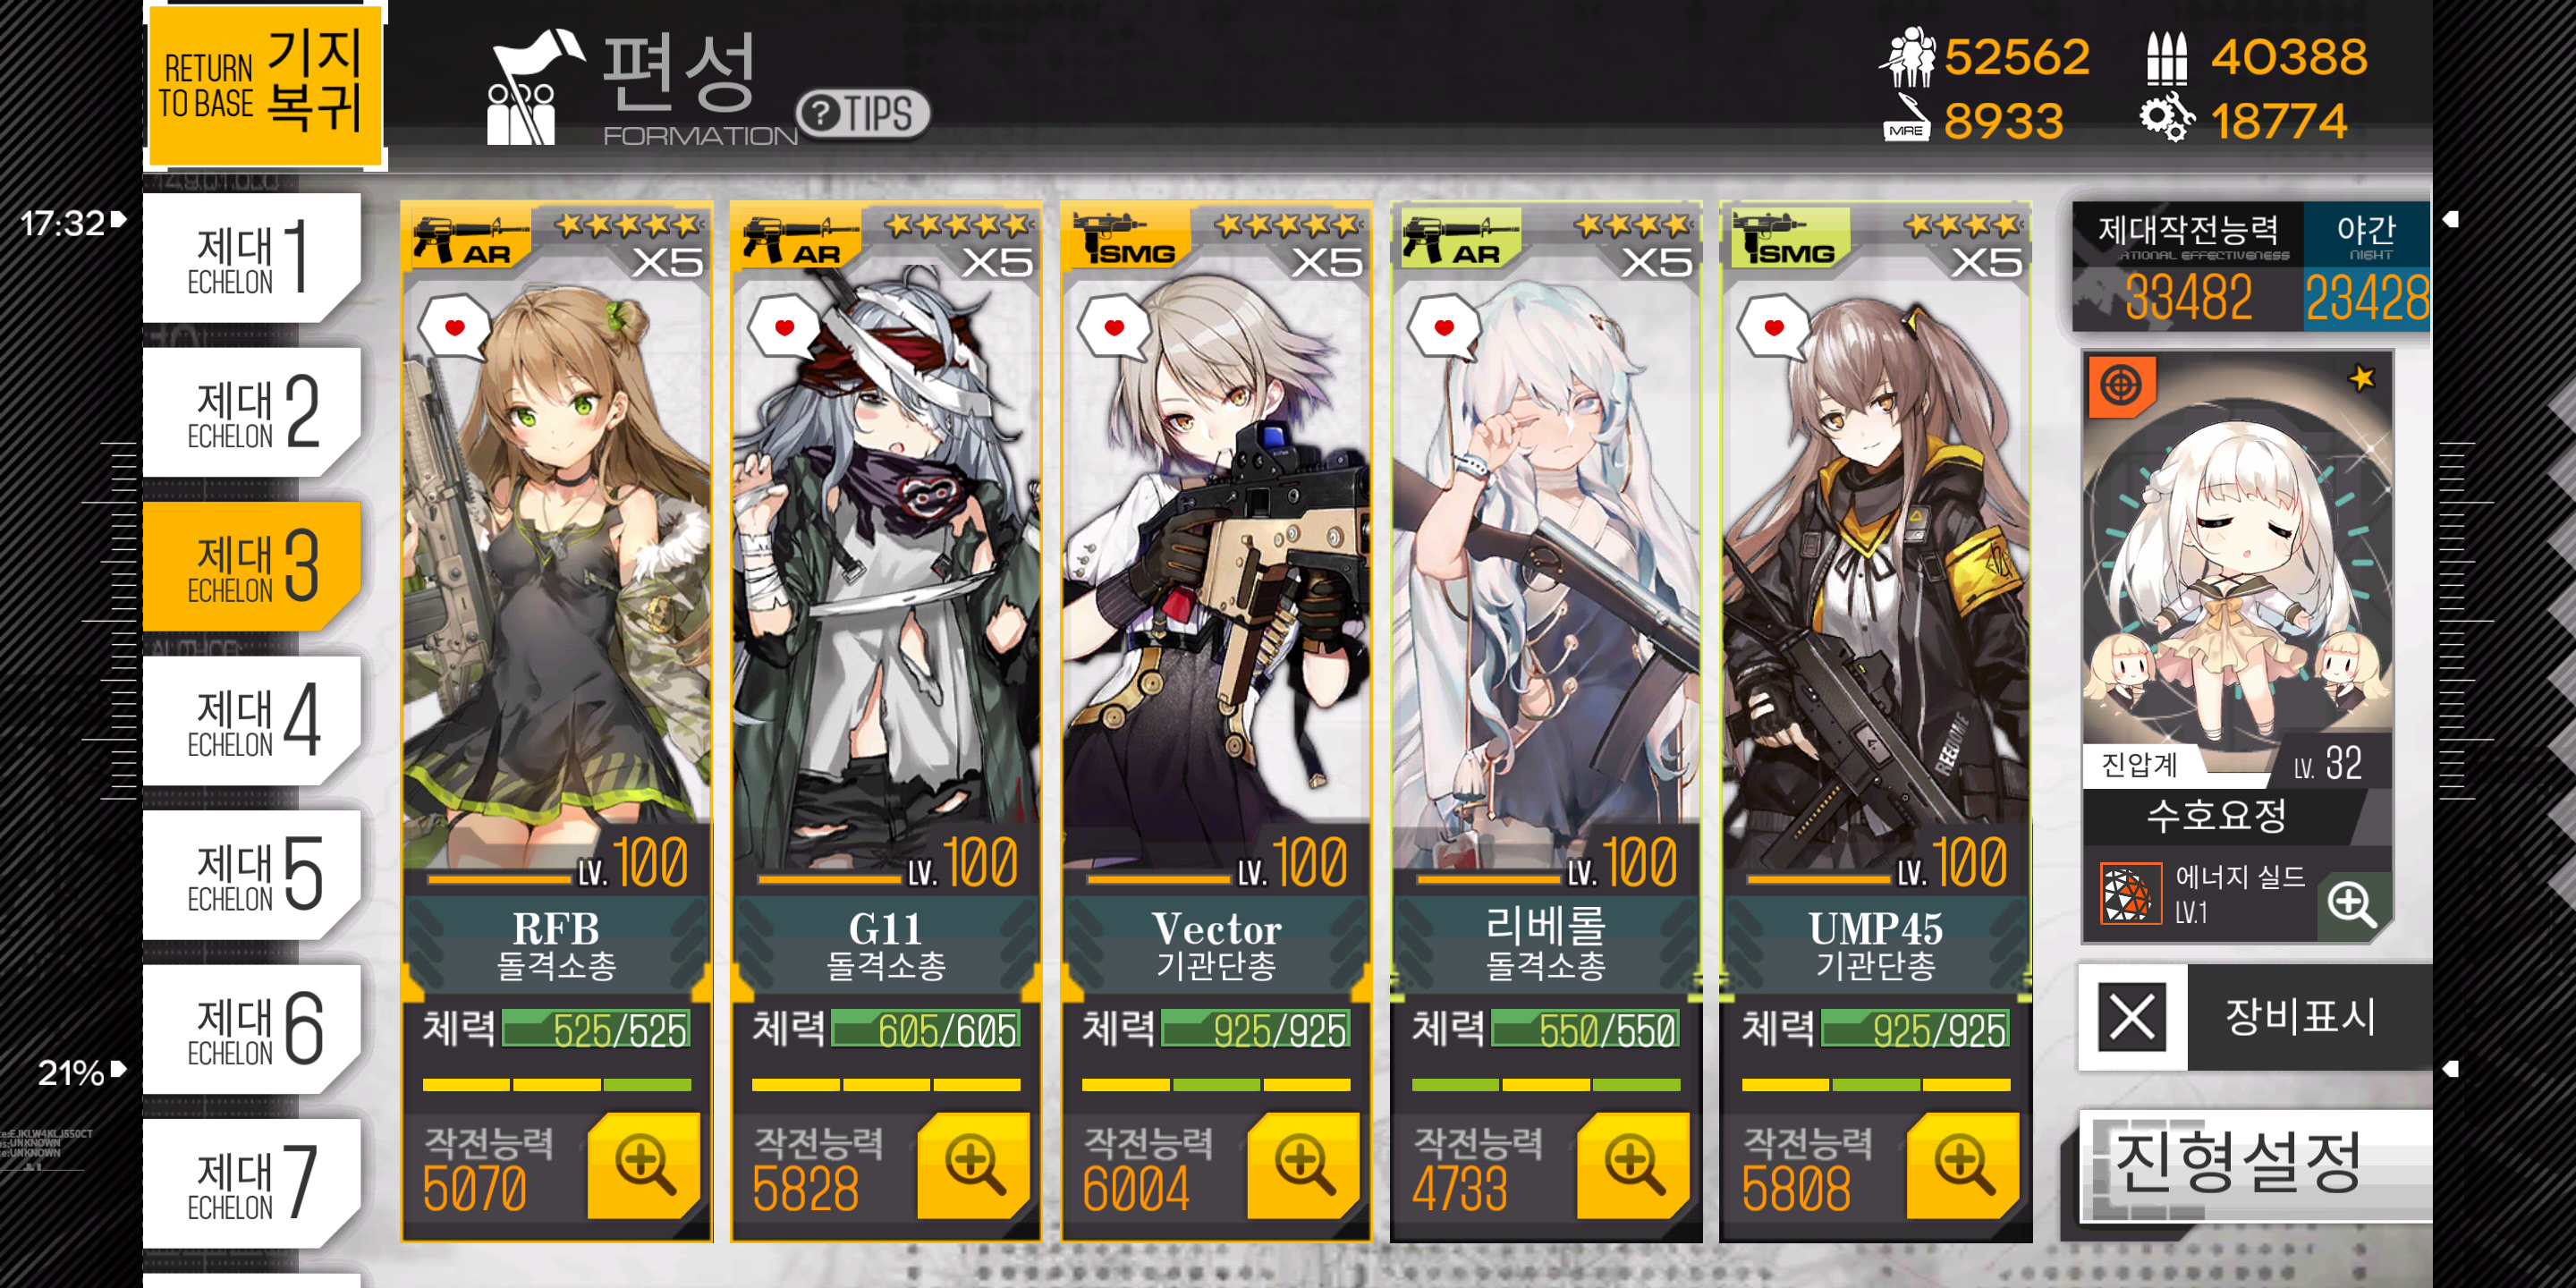Tap the heart speech bubble on RFB

point(454,327)
